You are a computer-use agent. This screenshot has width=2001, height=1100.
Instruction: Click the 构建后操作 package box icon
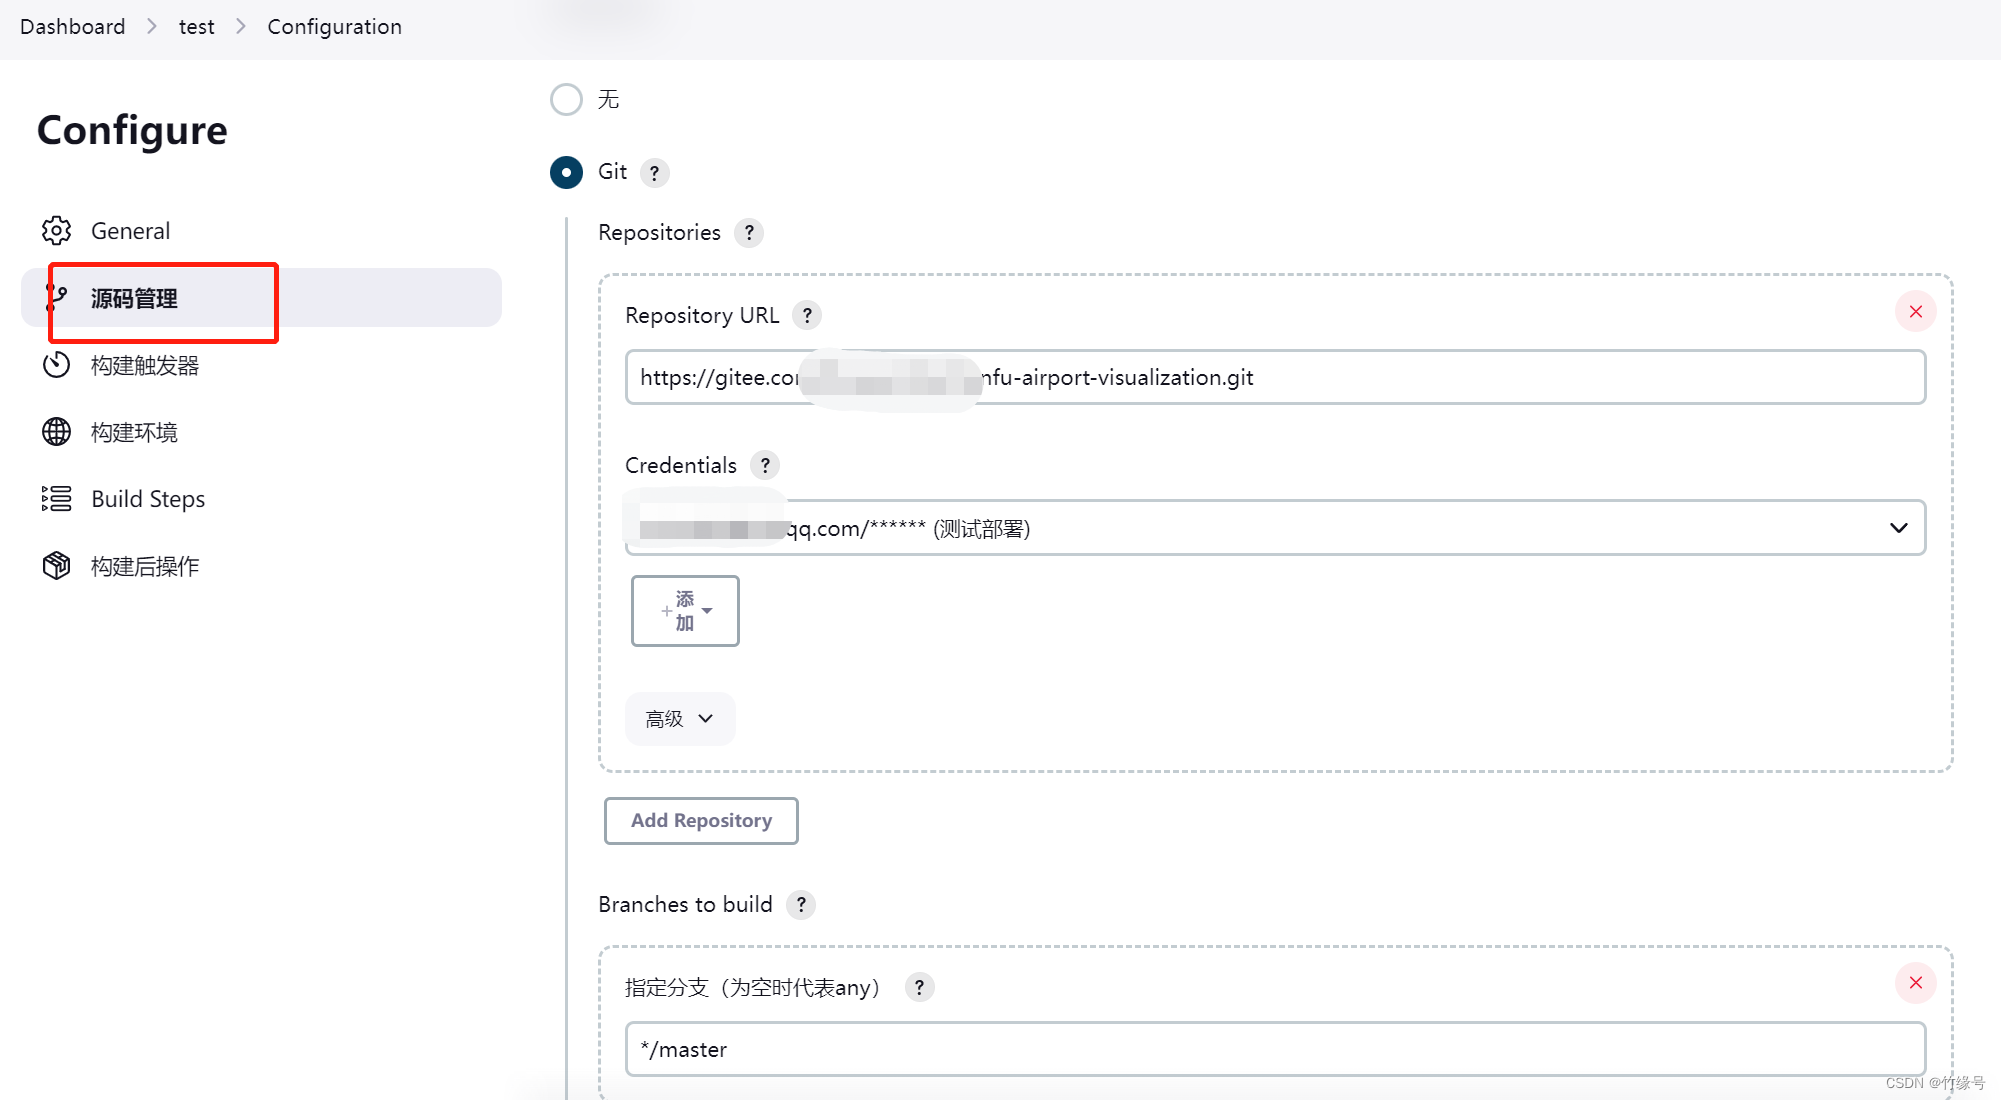56,565
